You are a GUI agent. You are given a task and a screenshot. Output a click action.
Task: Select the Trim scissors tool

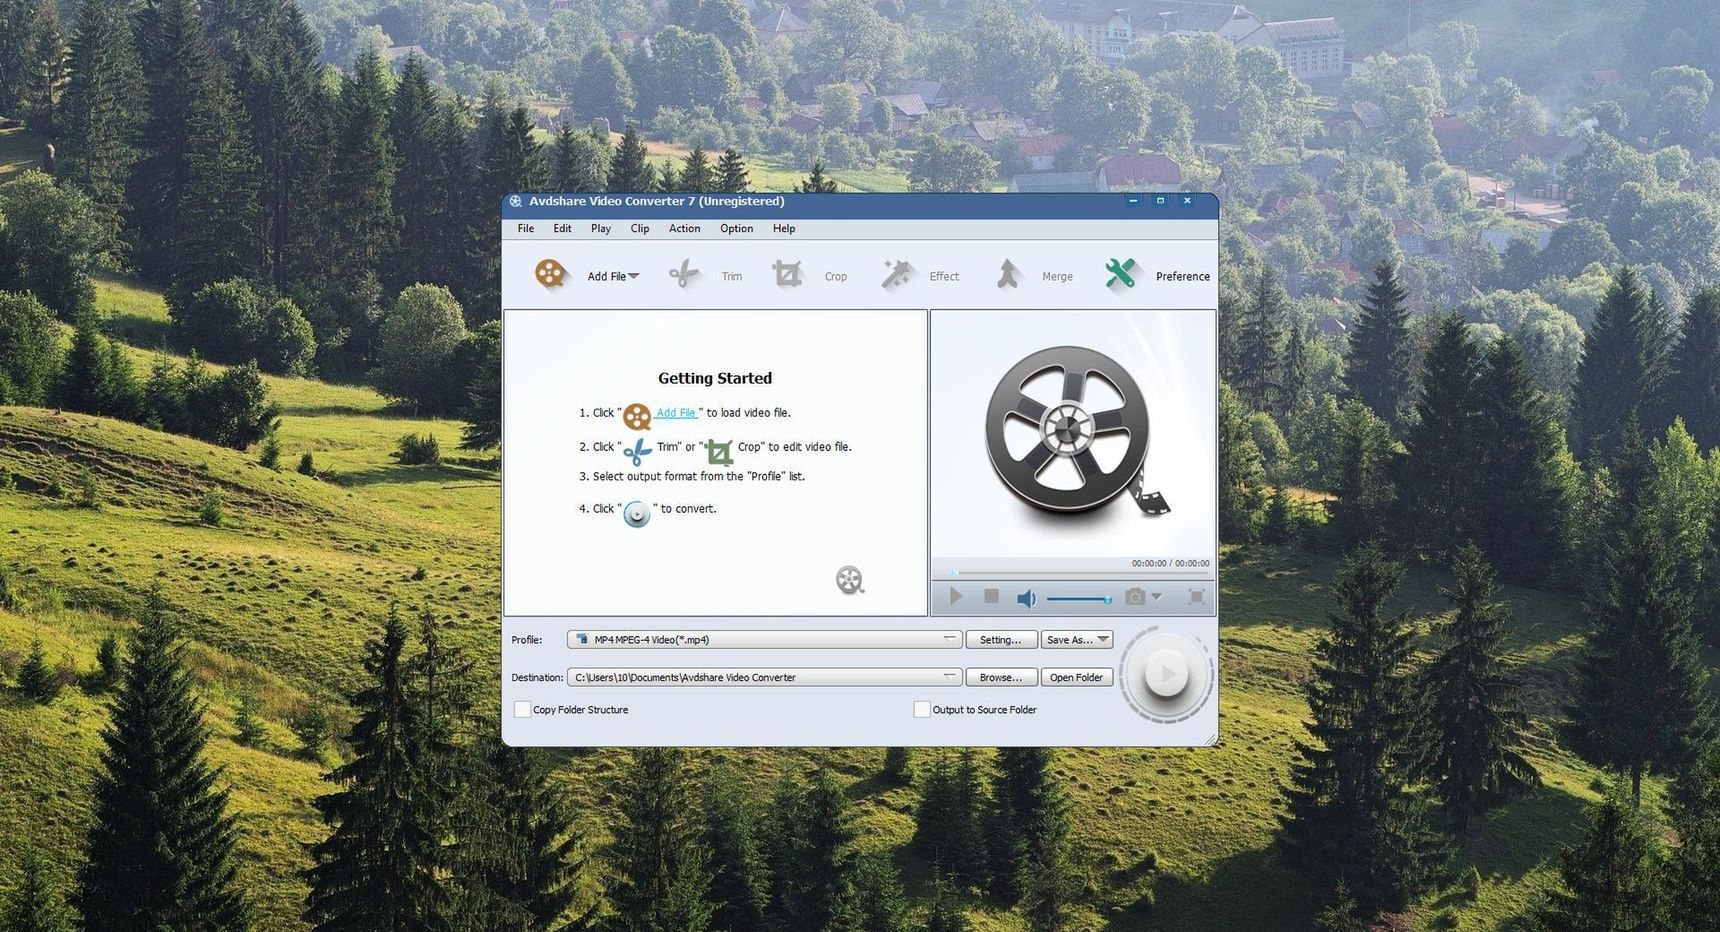click(684, 274)
